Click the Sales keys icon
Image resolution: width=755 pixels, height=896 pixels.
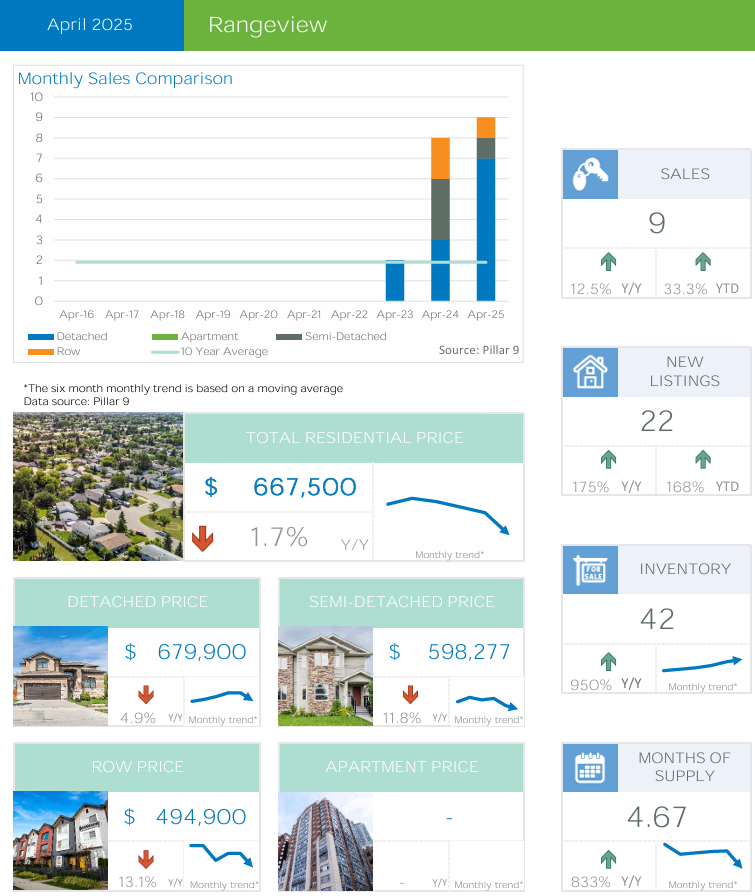590,174
